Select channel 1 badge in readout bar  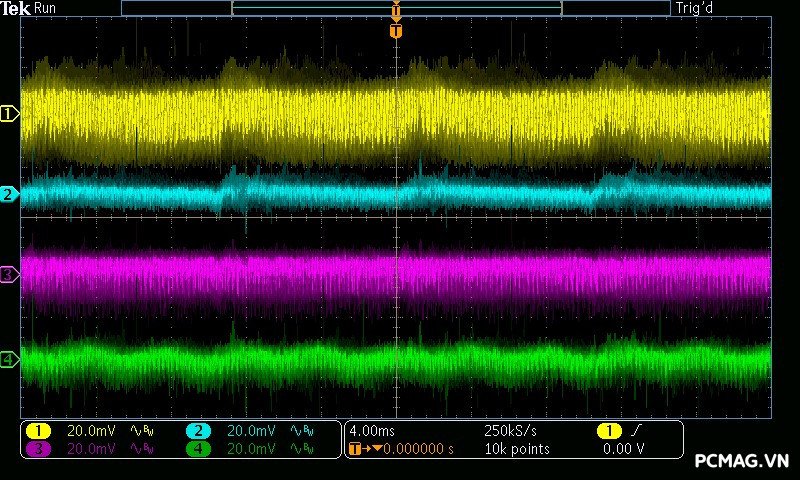(x=38, y=431)
